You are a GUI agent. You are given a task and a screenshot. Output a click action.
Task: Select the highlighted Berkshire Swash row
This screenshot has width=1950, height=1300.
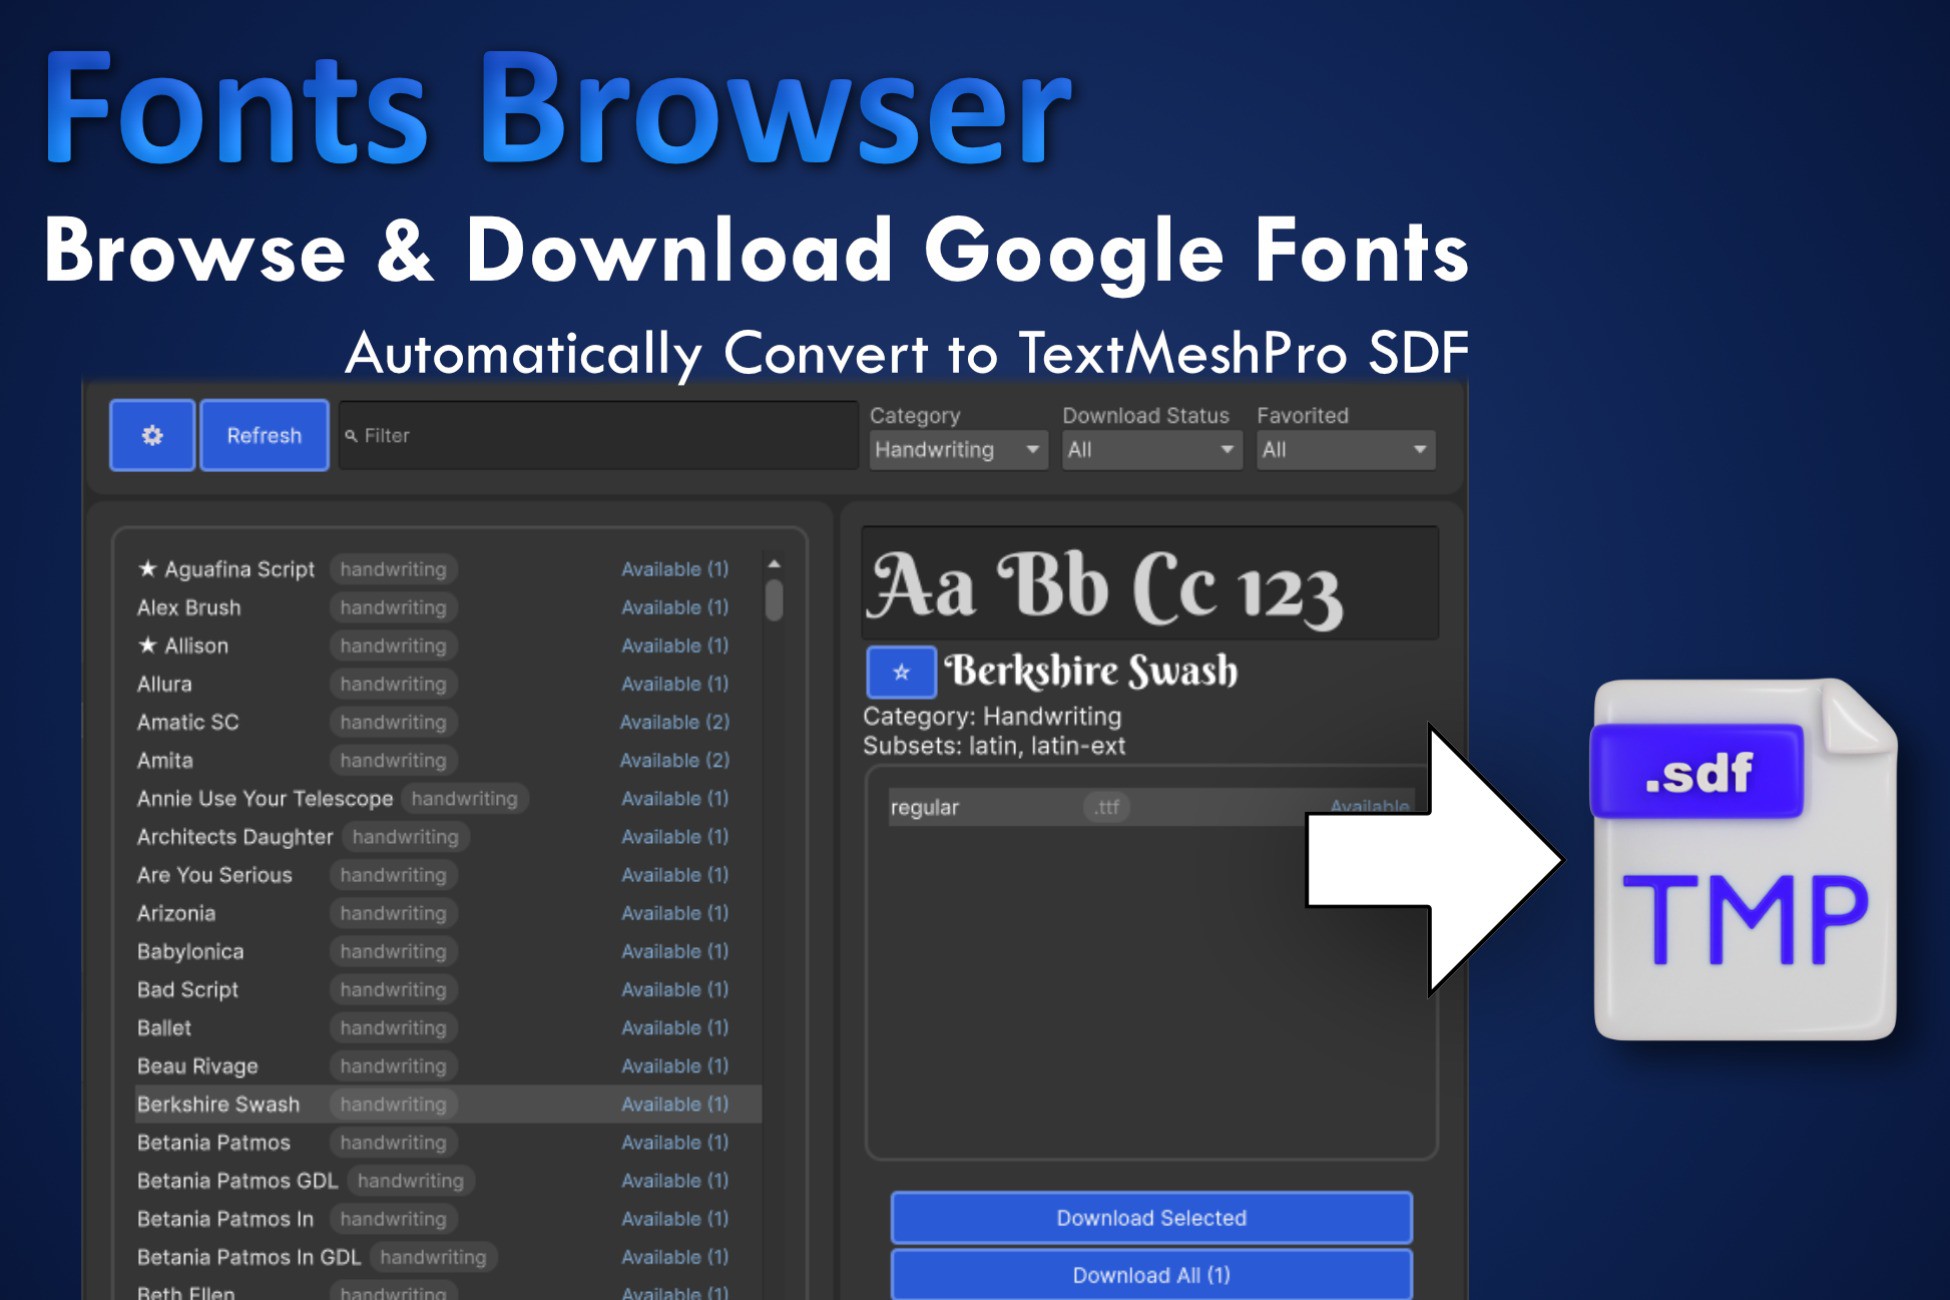click(x=448, y=1104)
